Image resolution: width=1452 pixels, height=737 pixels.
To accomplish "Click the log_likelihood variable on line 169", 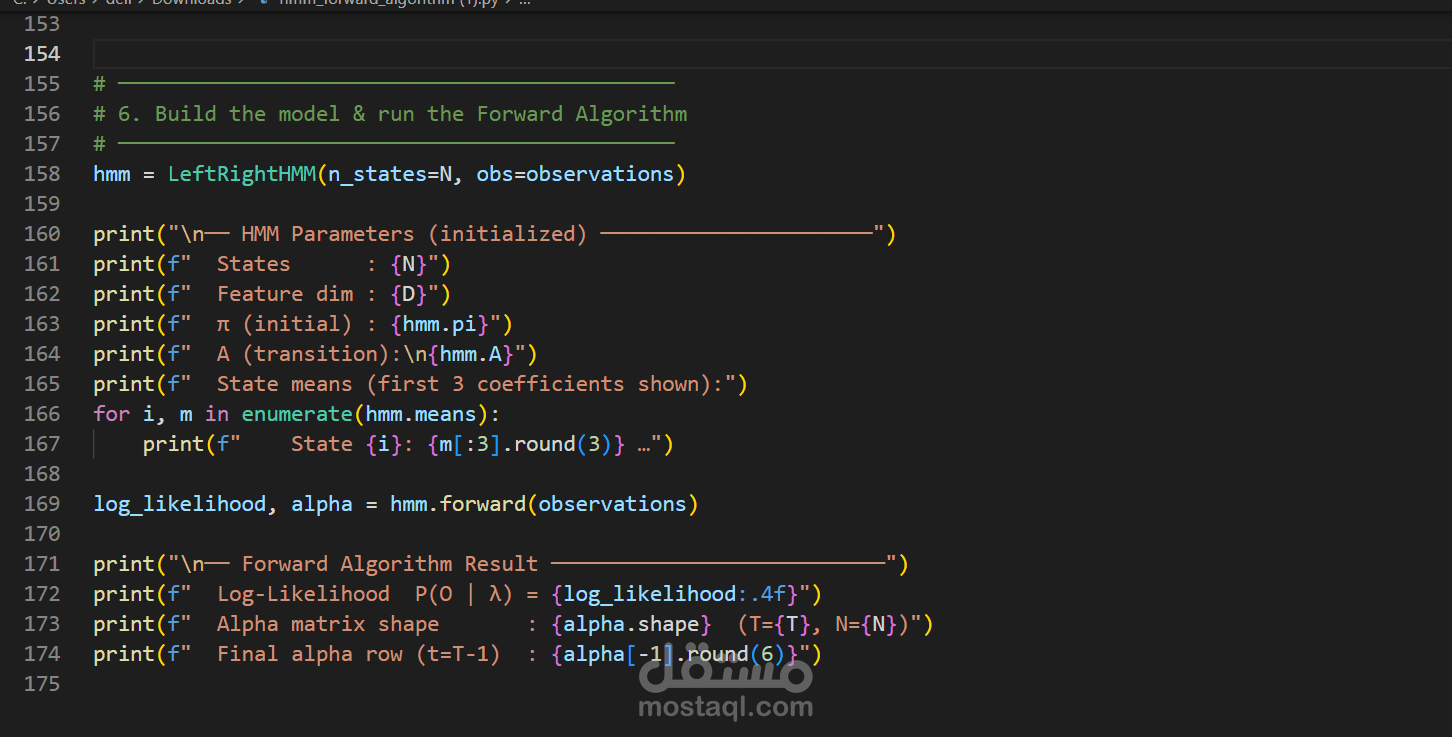I will [x=180, y=504].
